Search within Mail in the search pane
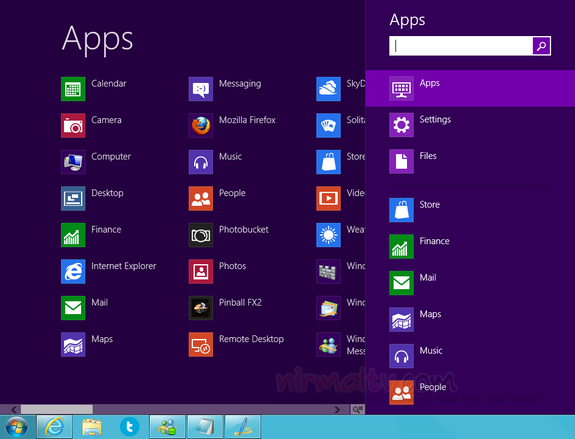 (470, 283)
